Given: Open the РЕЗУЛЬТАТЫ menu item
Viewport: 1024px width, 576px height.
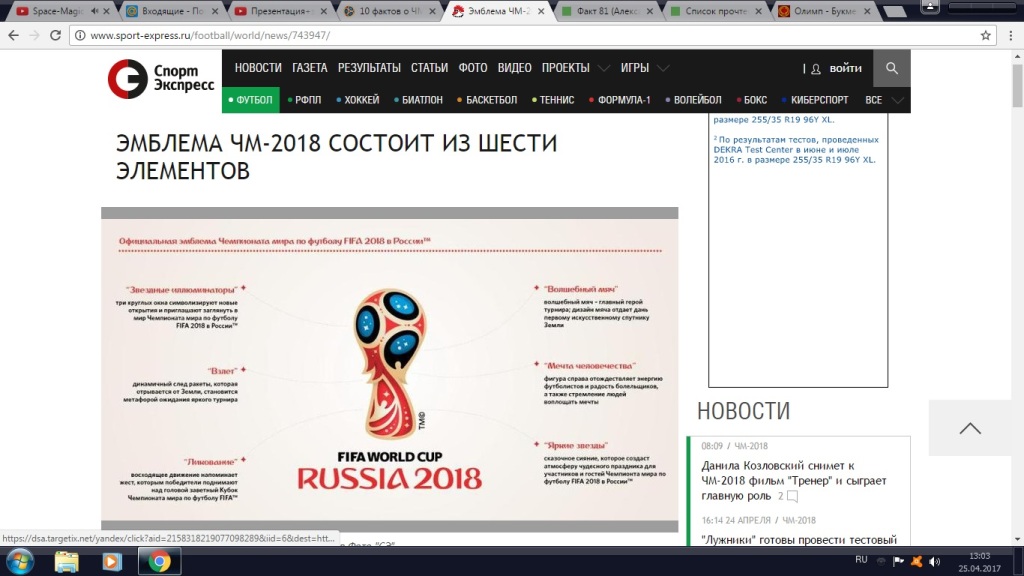Looking at the screenshot, I should click(x=369, y=68).
